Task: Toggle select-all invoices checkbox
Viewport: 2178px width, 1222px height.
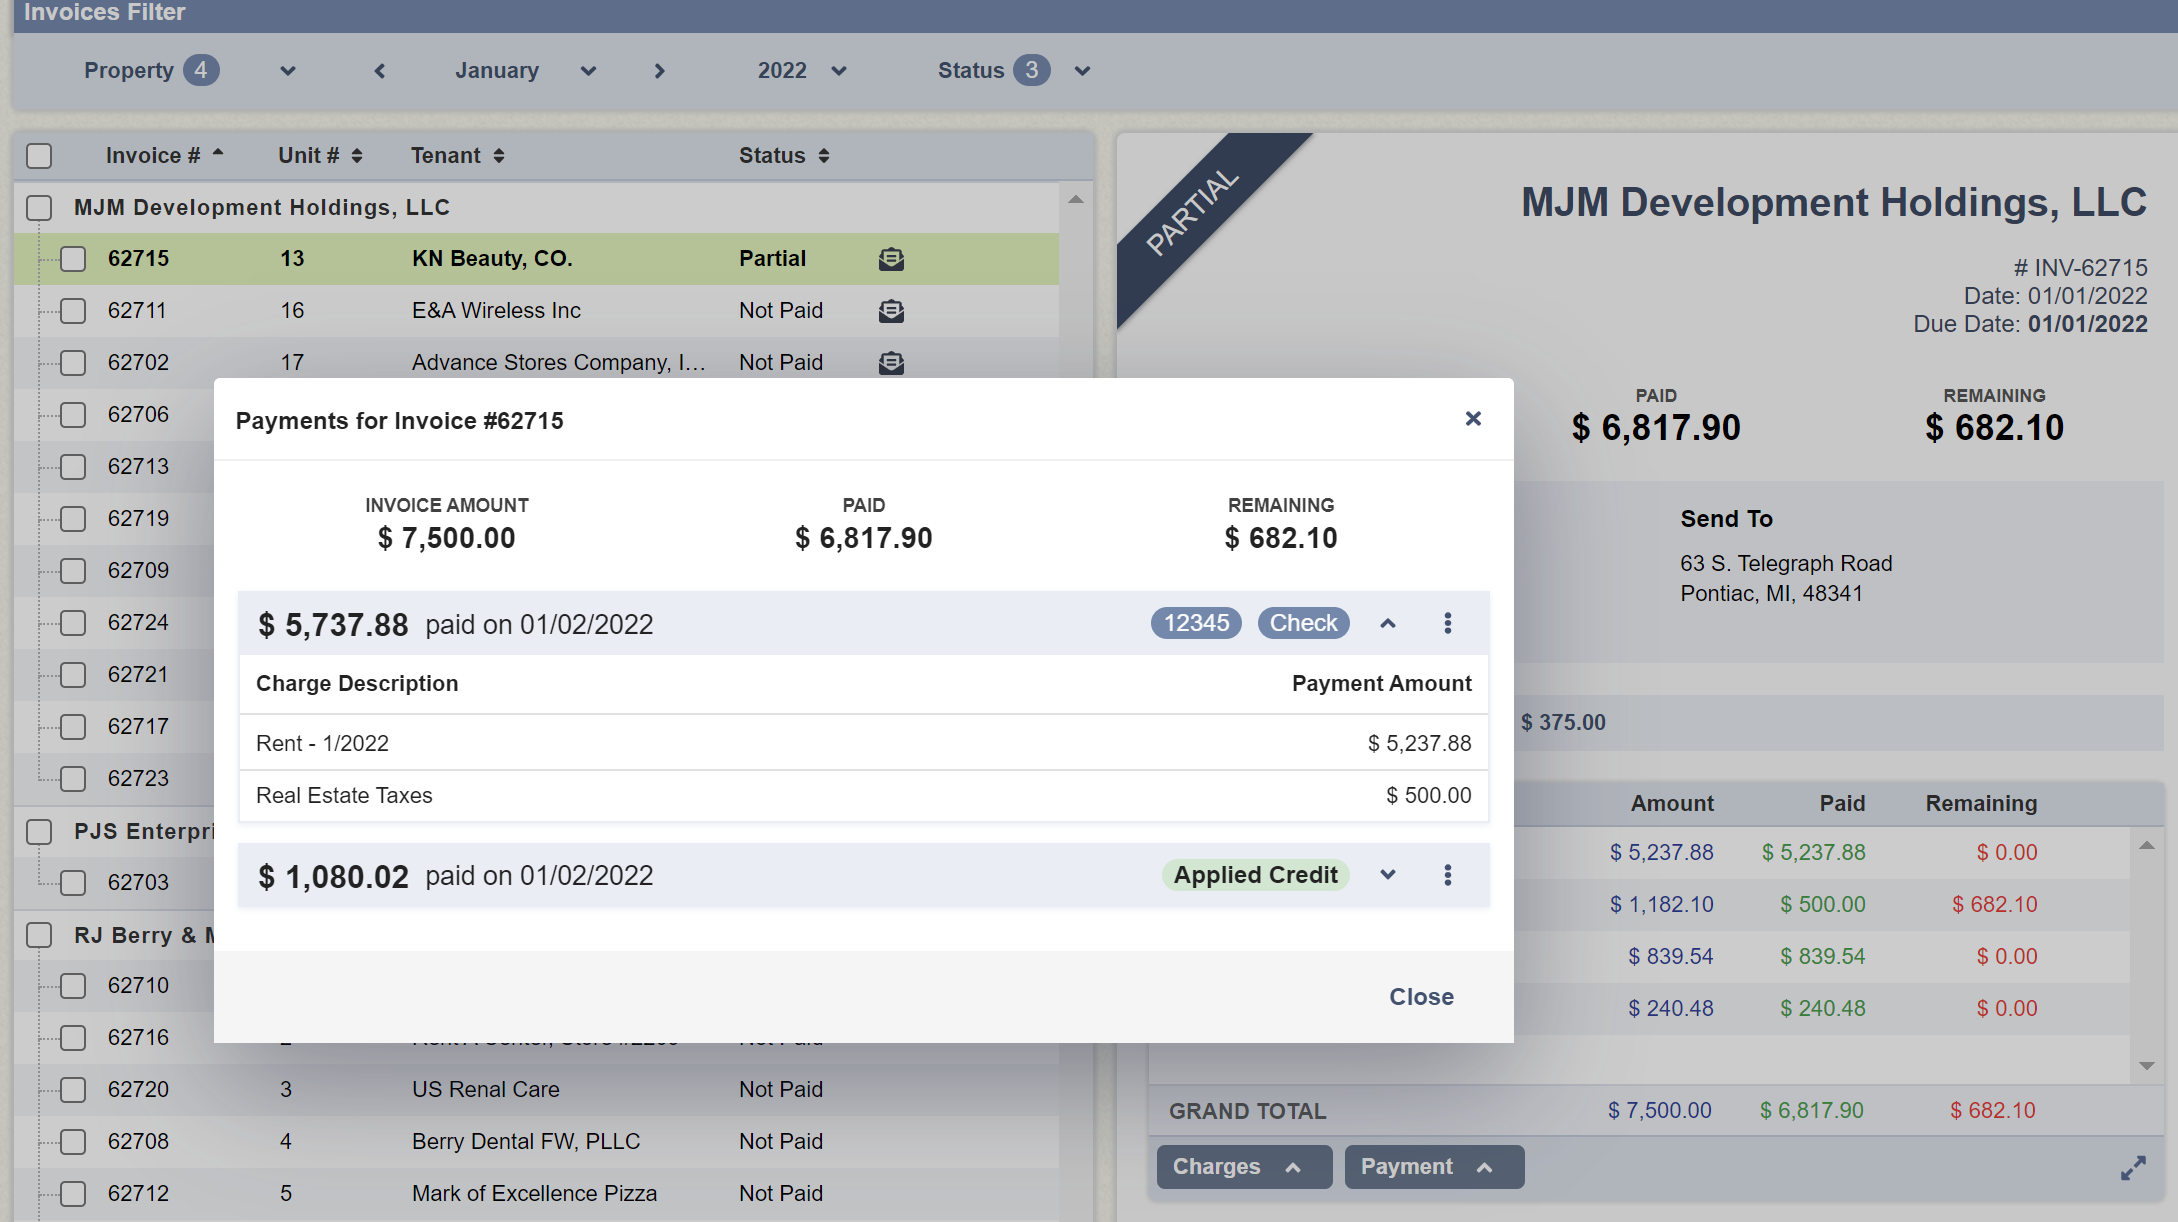Action: tap(39, 156)
